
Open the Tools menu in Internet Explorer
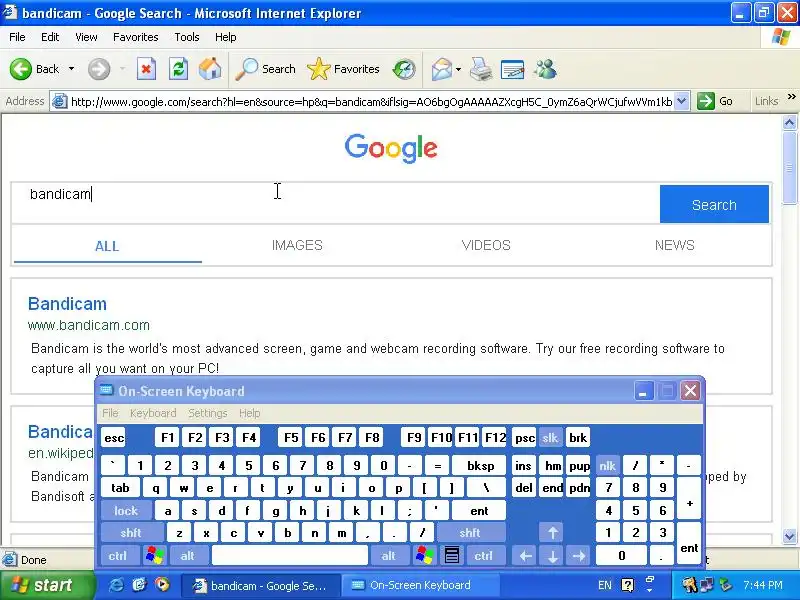187,37
